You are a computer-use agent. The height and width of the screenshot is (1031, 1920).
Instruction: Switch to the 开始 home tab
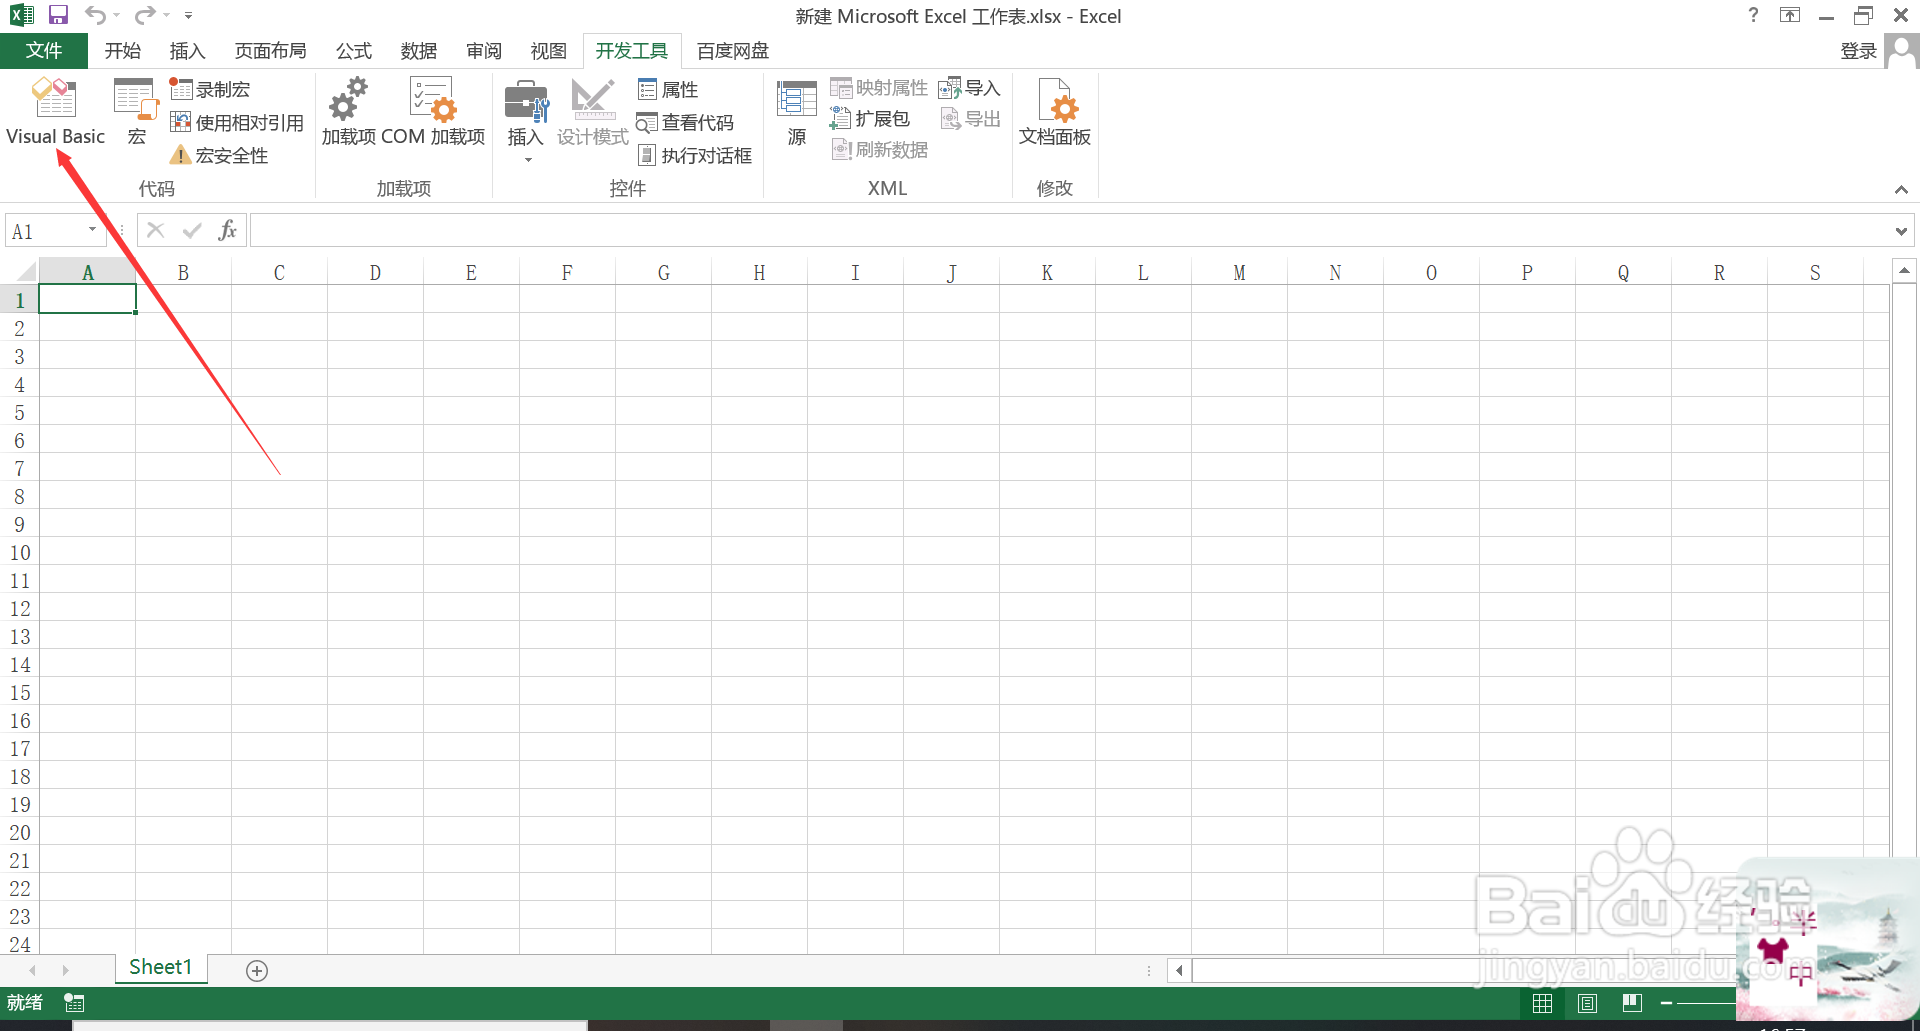coord(123,51)
